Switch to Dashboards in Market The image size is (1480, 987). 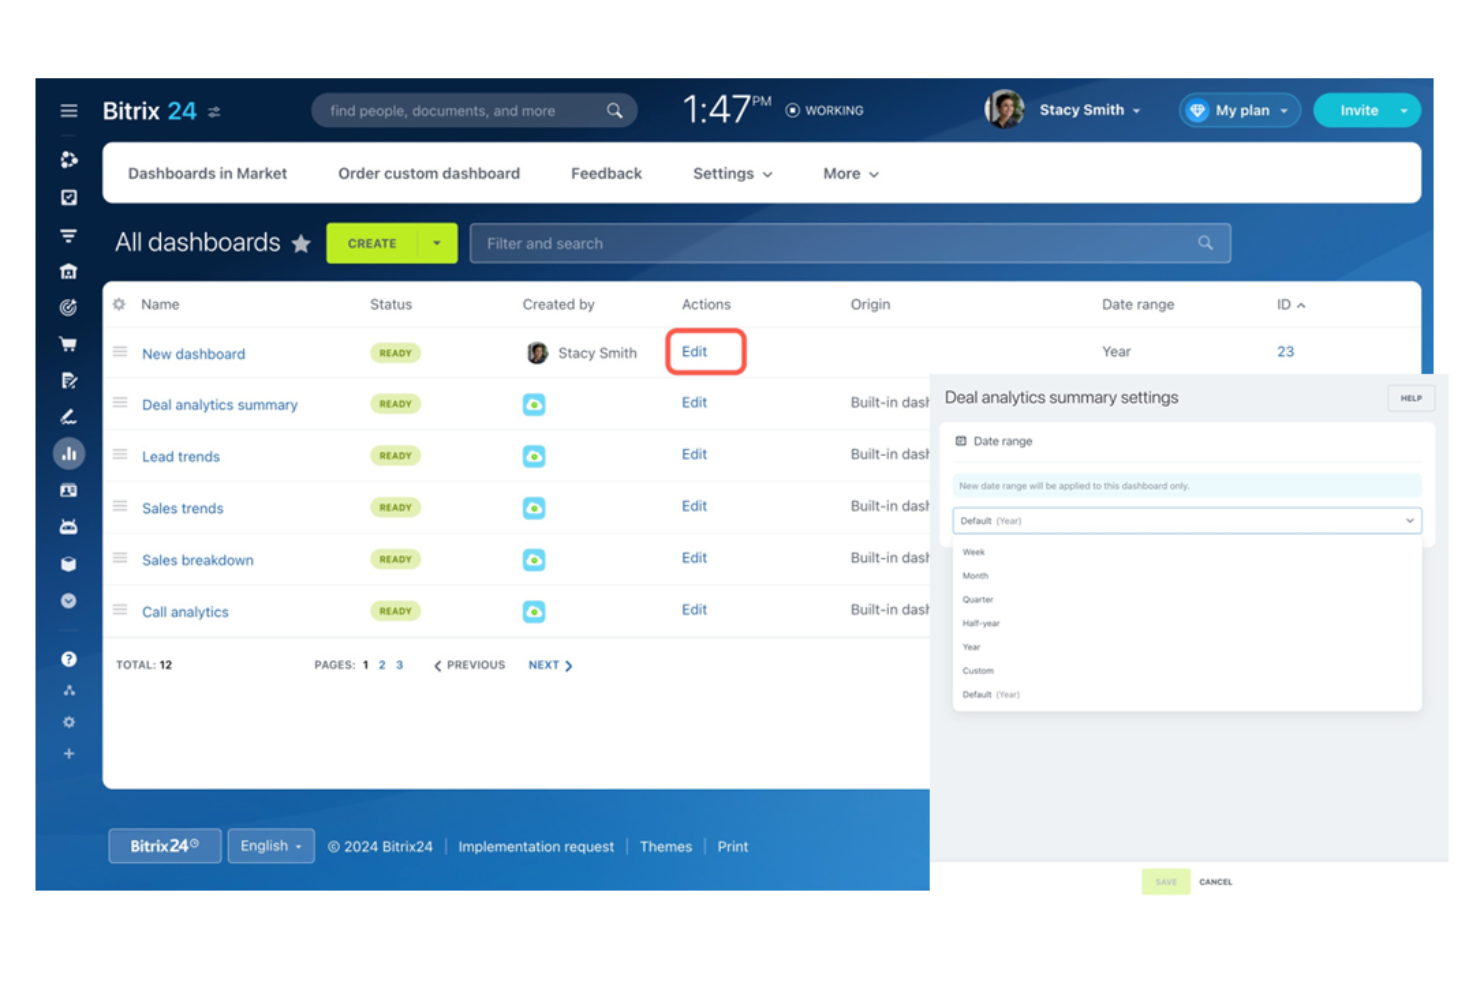click(x=207, y=173)
